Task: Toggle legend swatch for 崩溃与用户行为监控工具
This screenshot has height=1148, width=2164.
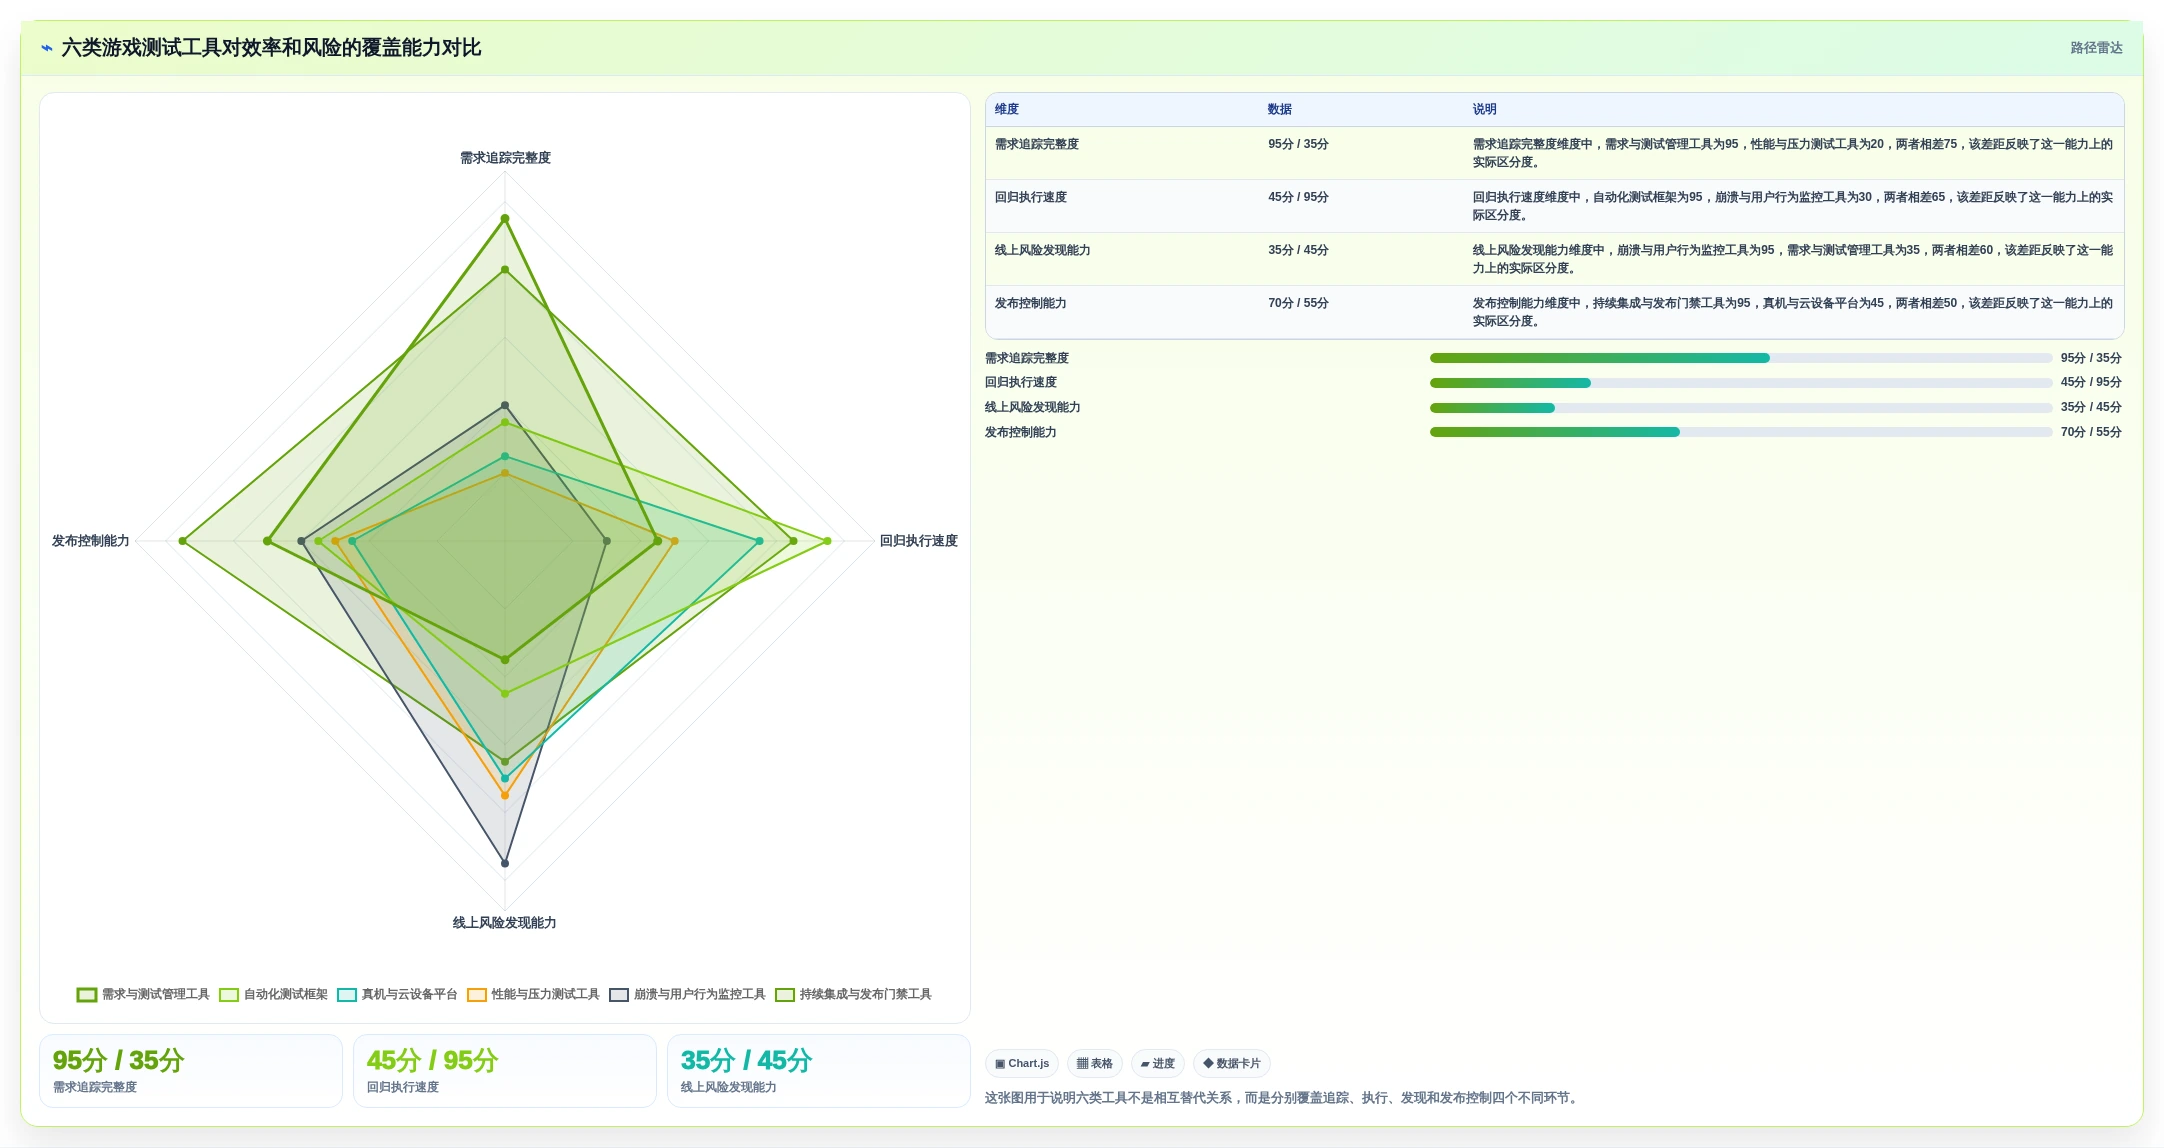Action: [x=619, y=994]
